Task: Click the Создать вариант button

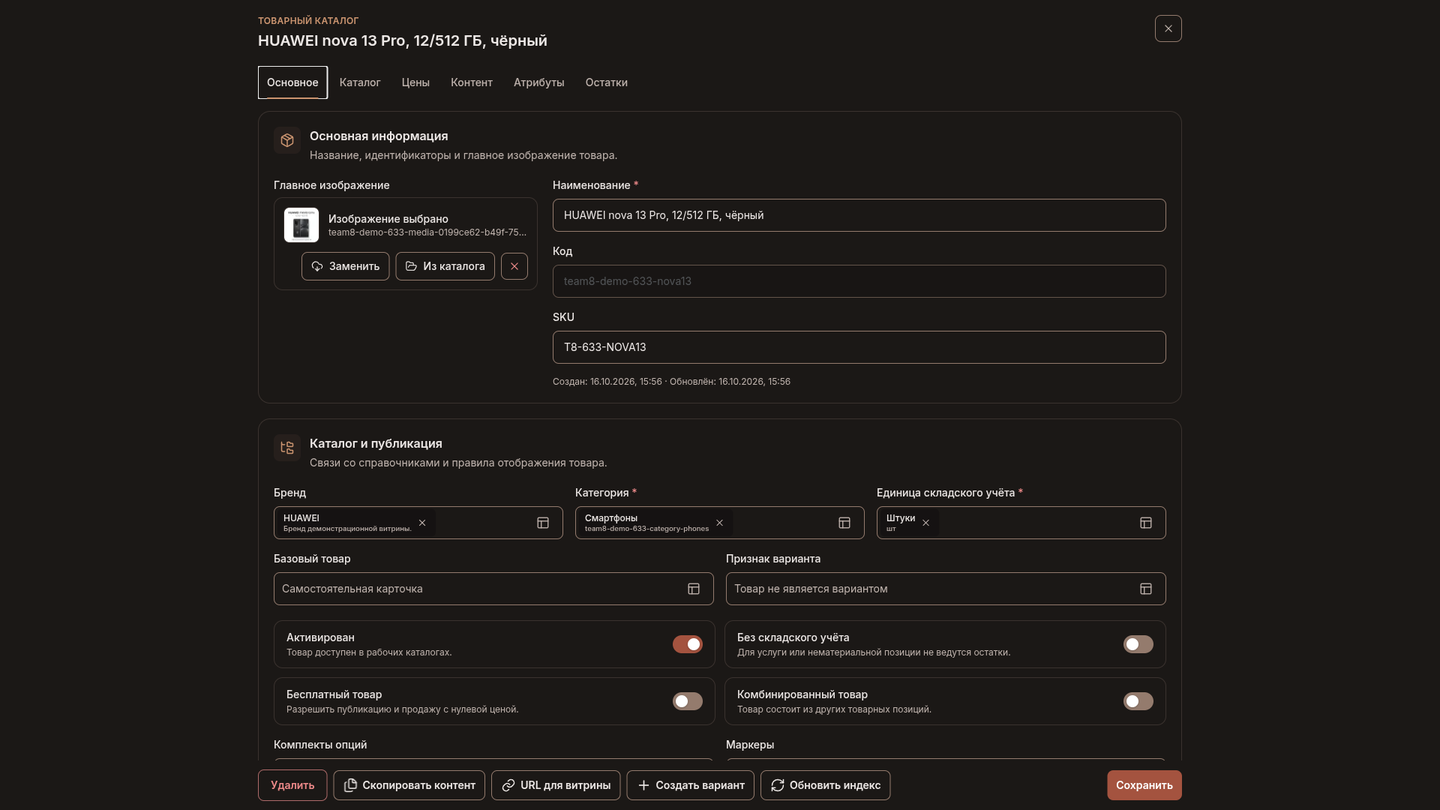Action: [691, 785]
